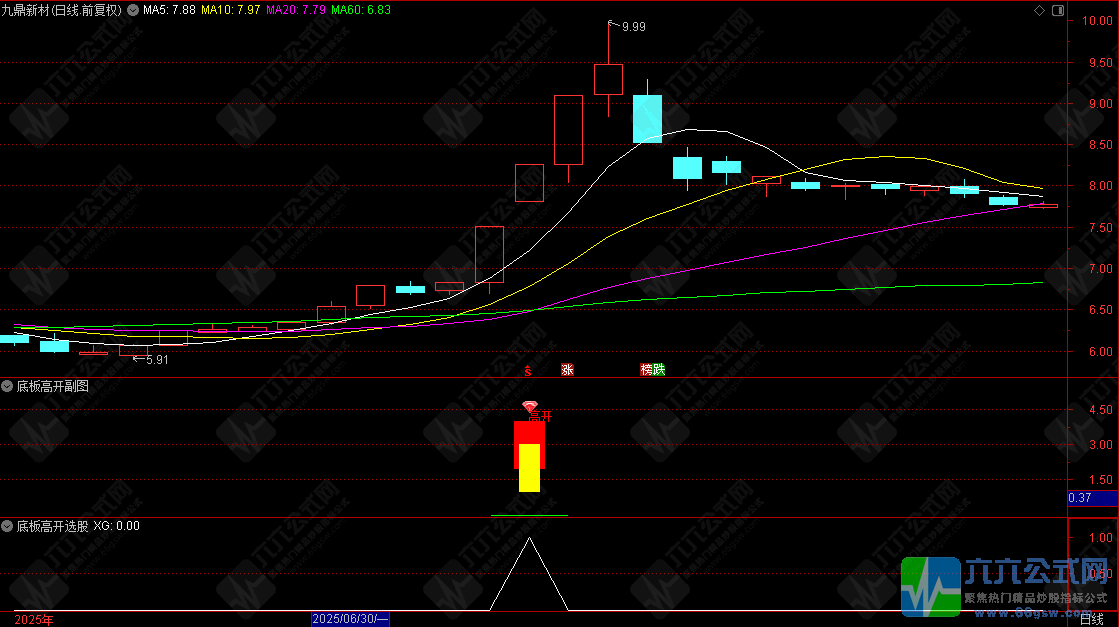Click the large cyan candlestick after the peak
Image resolution: width=1119 pixels, height=627 pixels.
click(x=647, y=118)
